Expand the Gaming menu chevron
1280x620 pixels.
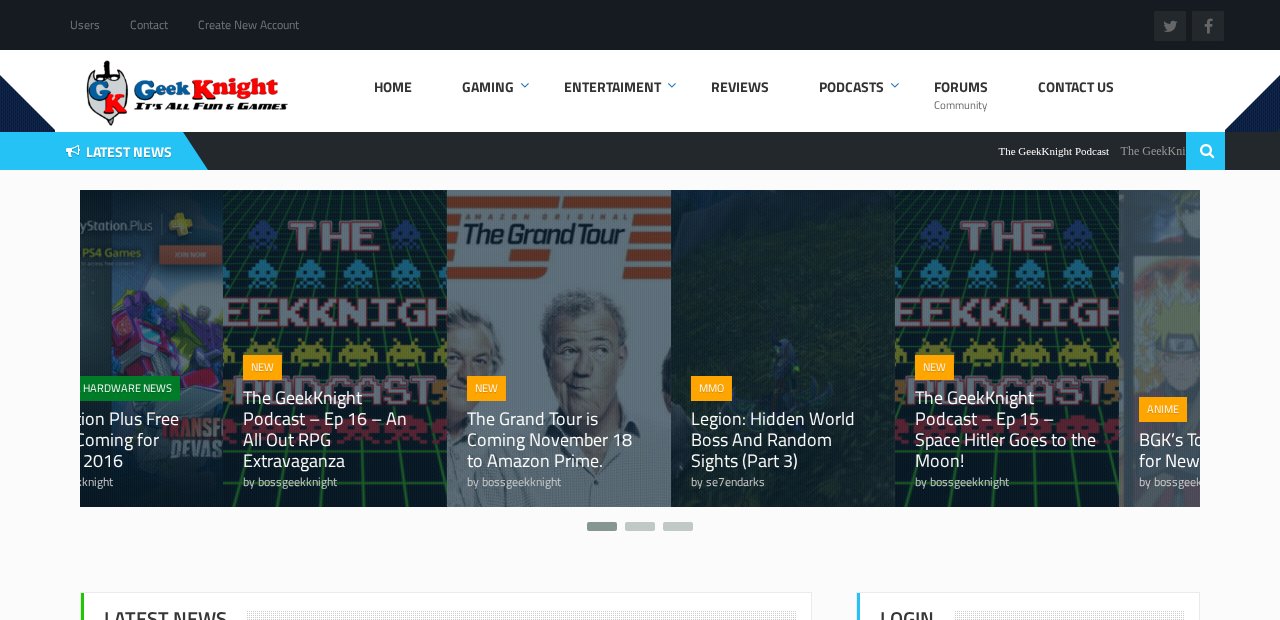pos(525,86)
